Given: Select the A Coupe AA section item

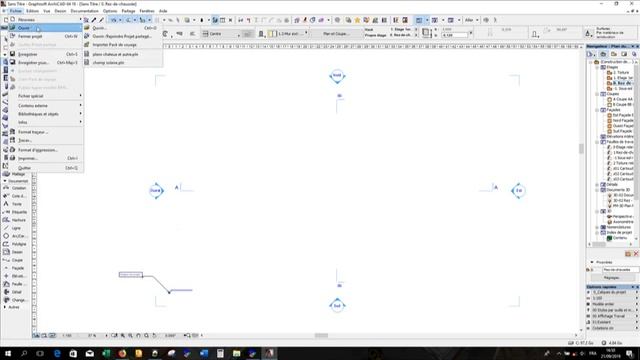Looking at the screenshot, I should 621,99.
